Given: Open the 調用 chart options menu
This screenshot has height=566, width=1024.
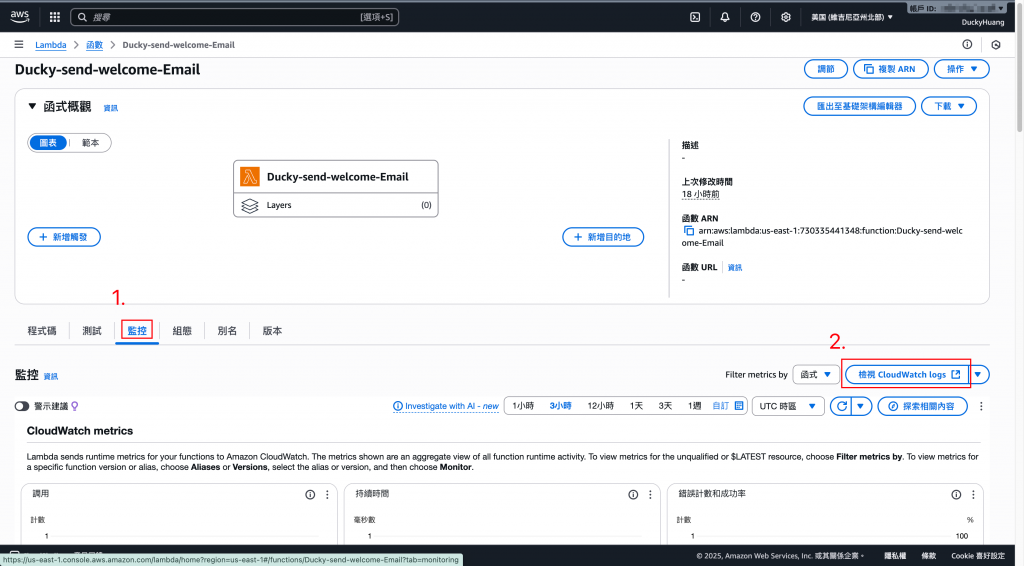Looking at the screenshot, I should coord(327,495).
